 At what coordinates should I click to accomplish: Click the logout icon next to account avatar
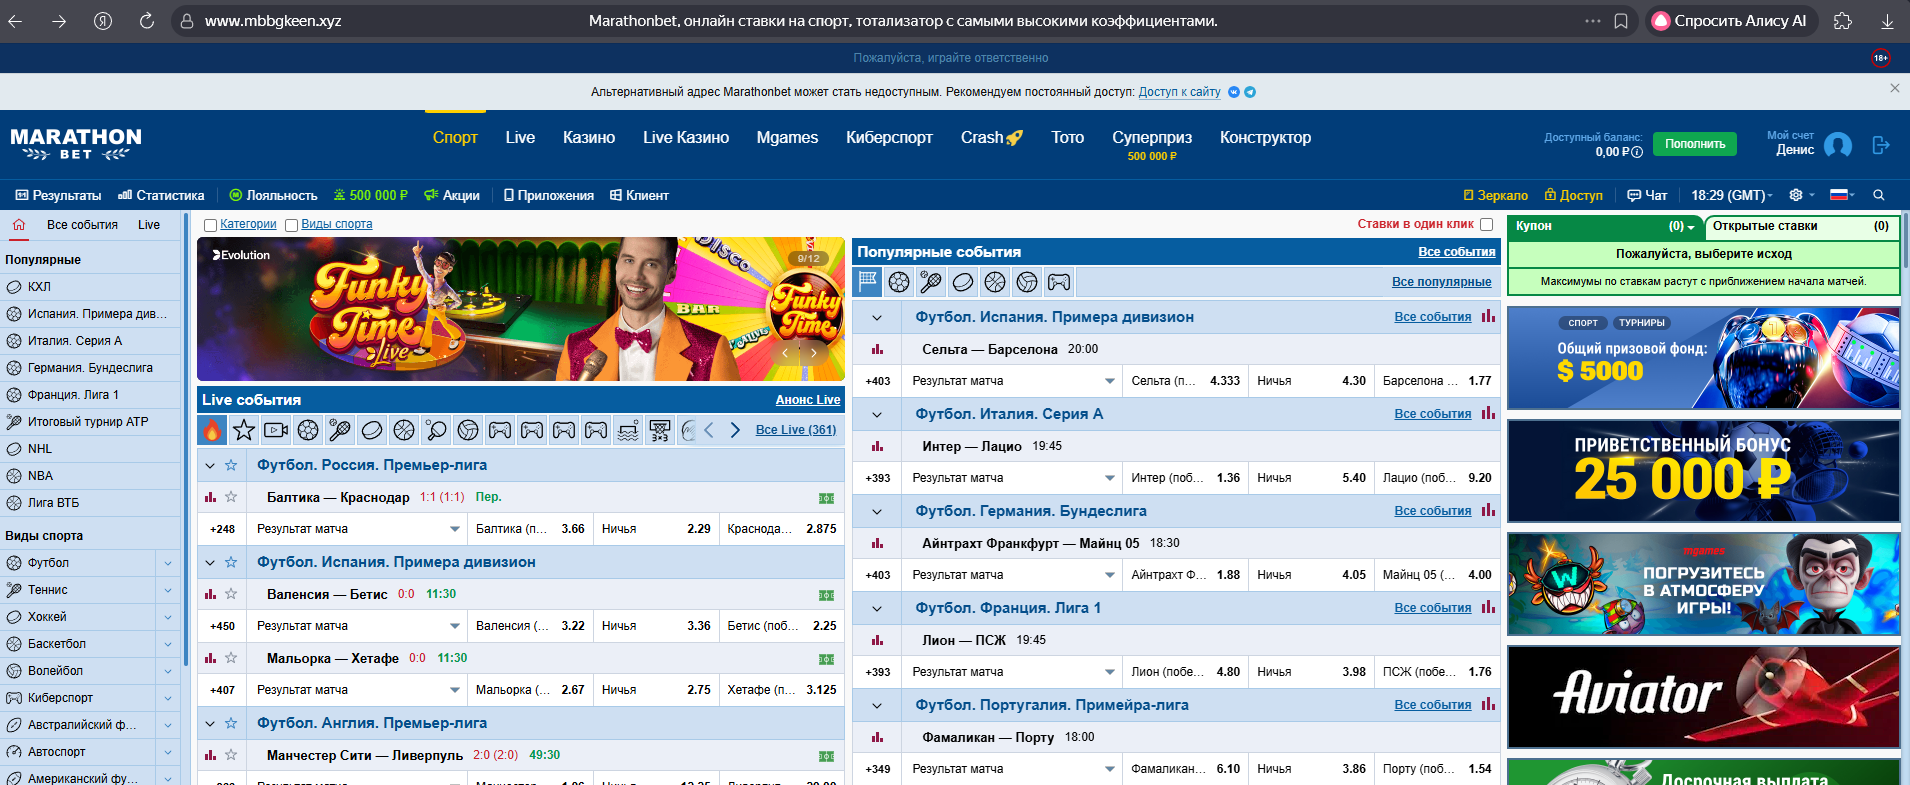(x=1881, y=146)
